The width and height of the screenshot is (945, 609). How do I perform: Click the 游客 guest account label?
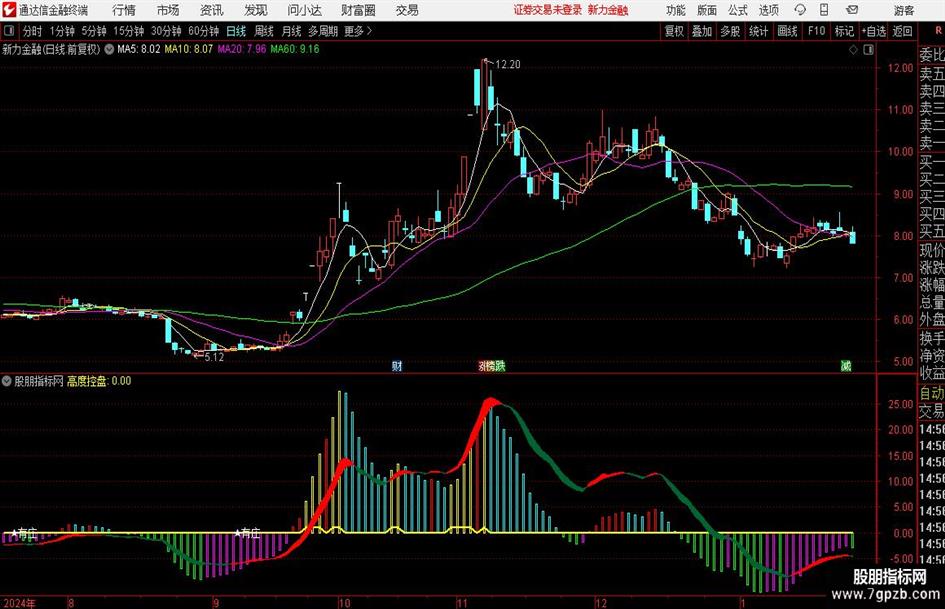coord(903,10)
